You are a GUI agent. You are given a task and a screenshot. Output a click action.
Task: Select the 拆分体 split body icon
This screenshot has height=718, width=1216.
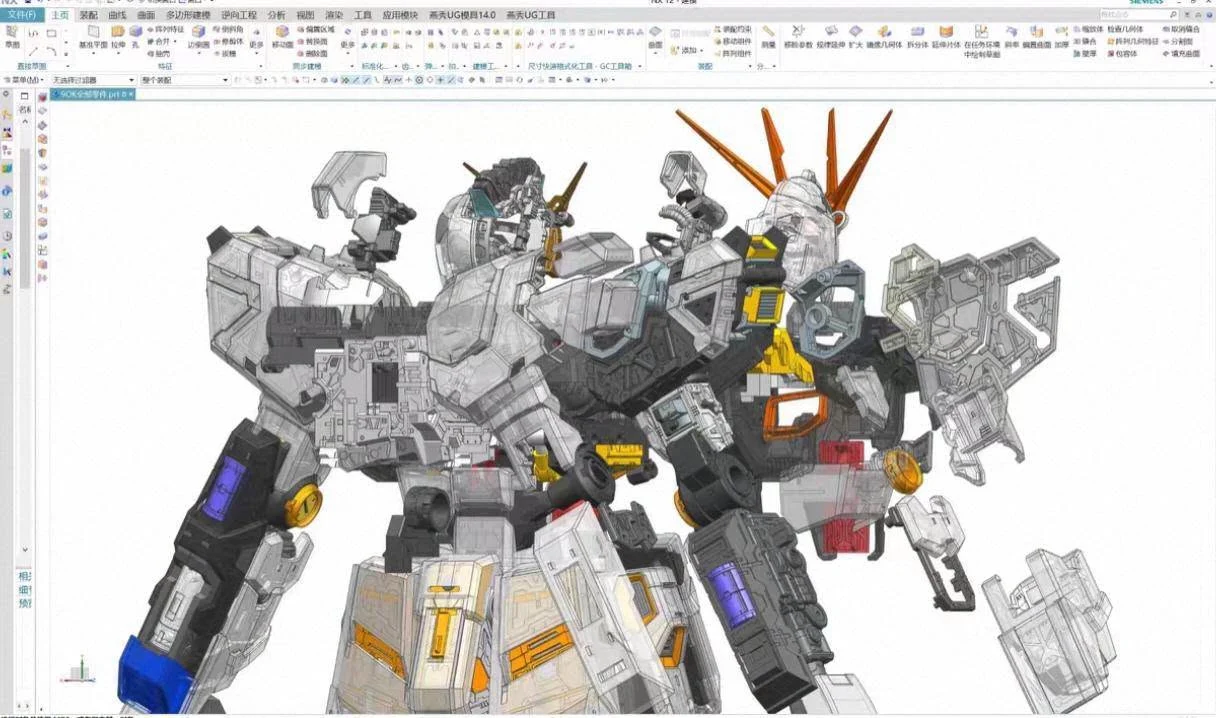pos(917,36)
